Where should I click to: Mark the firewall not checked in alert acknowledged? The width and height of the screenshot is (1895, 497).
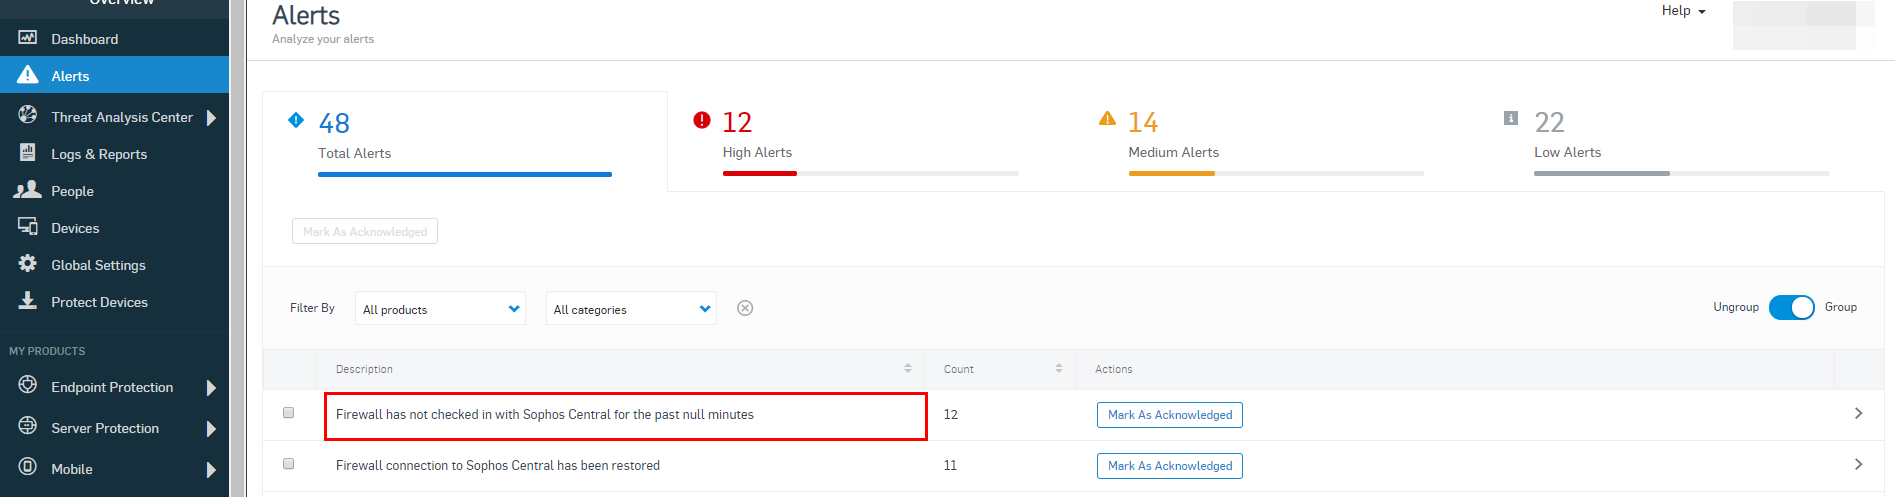click(1169, 415)
